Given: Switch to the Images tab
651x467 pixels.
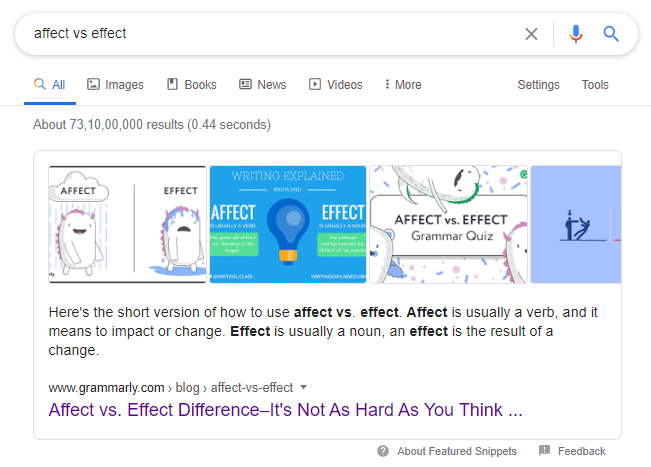Looking at the screenshot, I should [115, 85].
